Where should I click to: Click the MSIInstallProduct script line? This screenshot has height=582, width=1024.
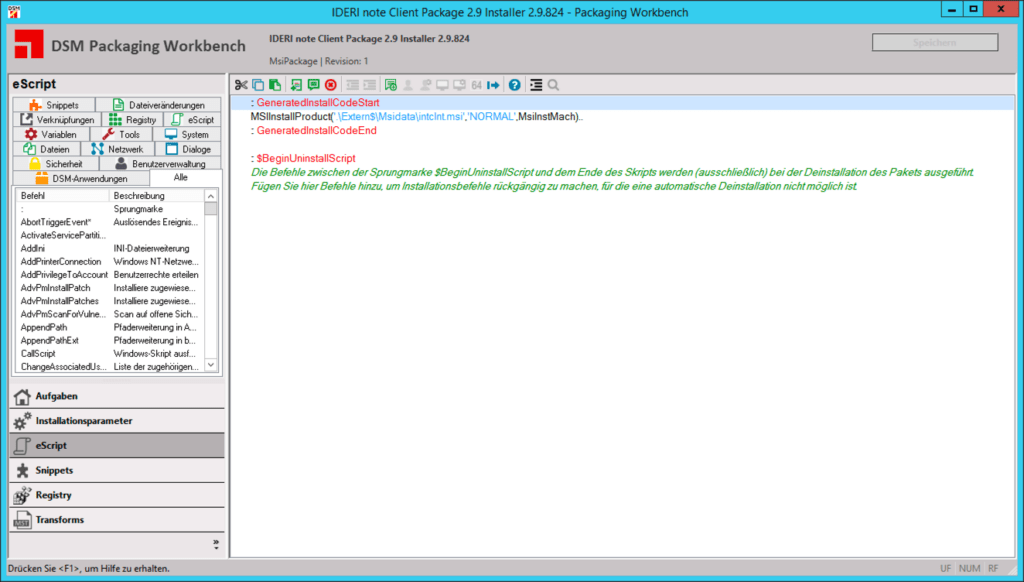(417, 117)
